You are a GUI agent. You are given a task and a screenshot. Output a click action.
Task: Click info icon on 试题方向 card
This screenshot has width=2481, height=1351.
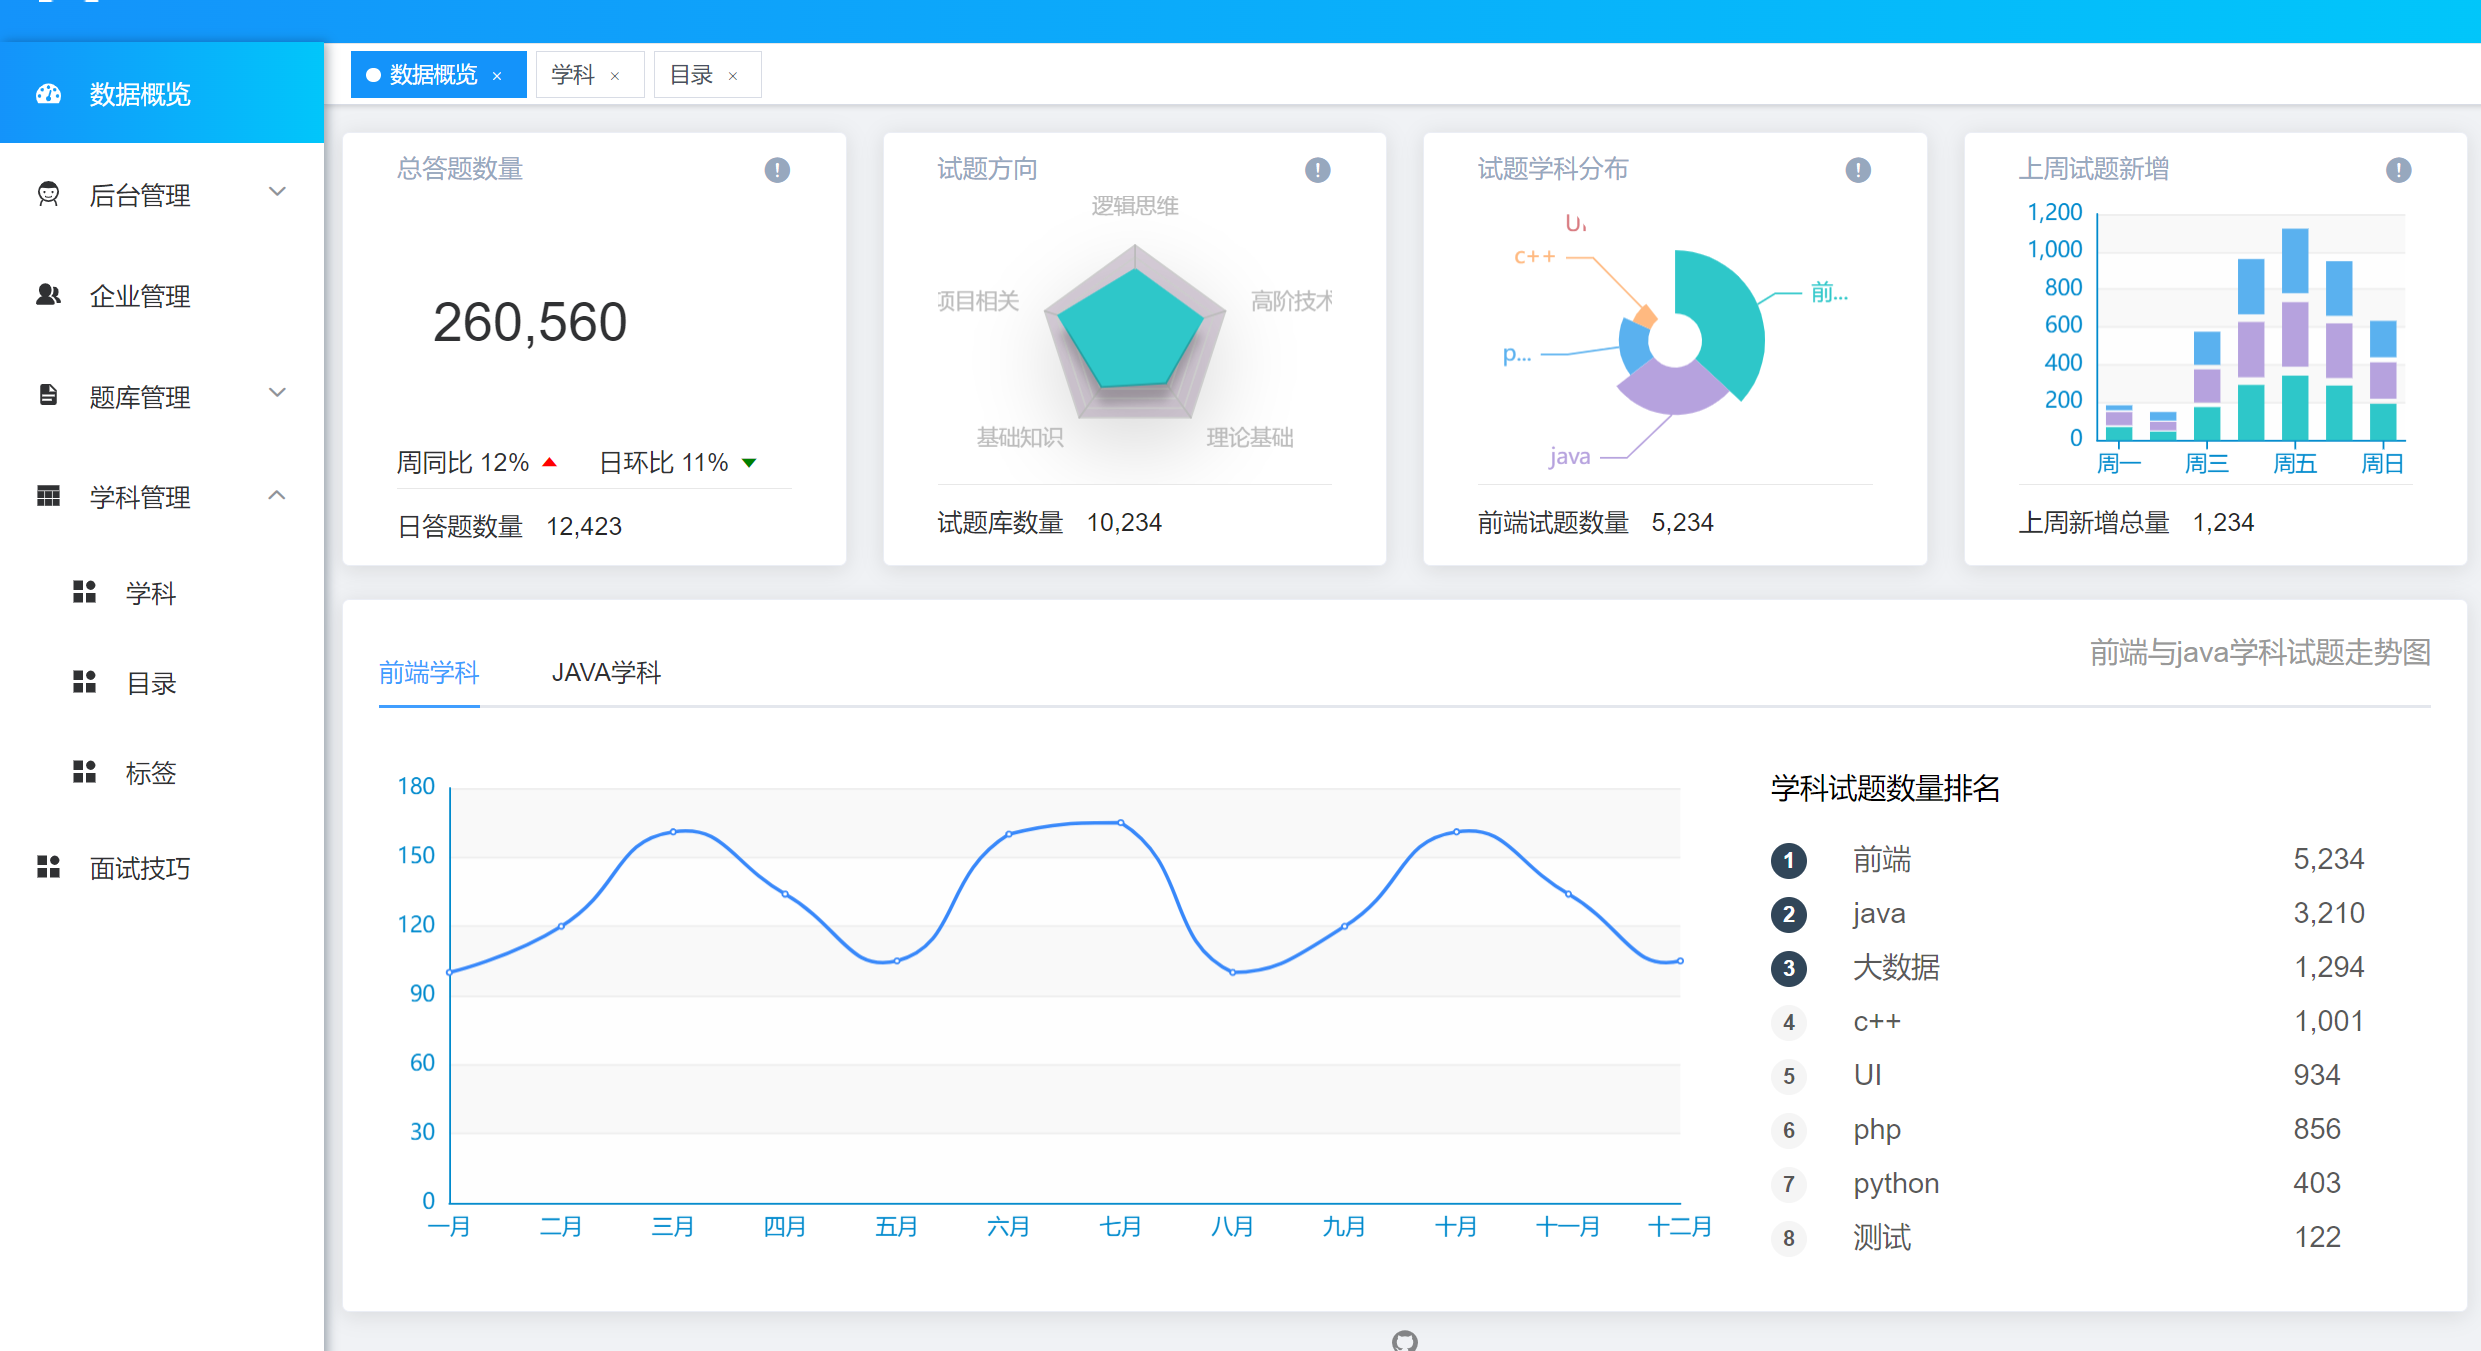click(1318, 170)
